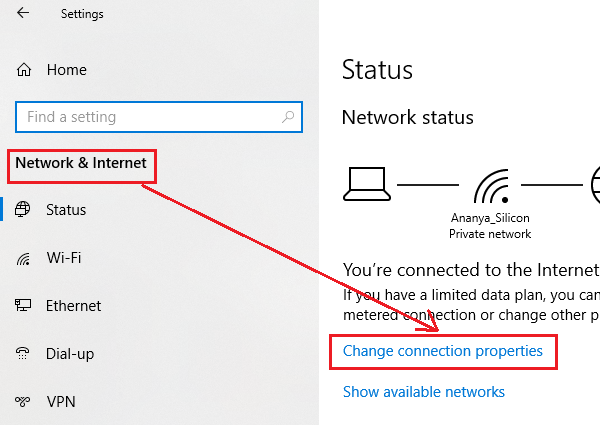The image size is (600, 425).
Task: Click the back arrow in Settings
Action: pyautogui.click(x=23, y=14)
